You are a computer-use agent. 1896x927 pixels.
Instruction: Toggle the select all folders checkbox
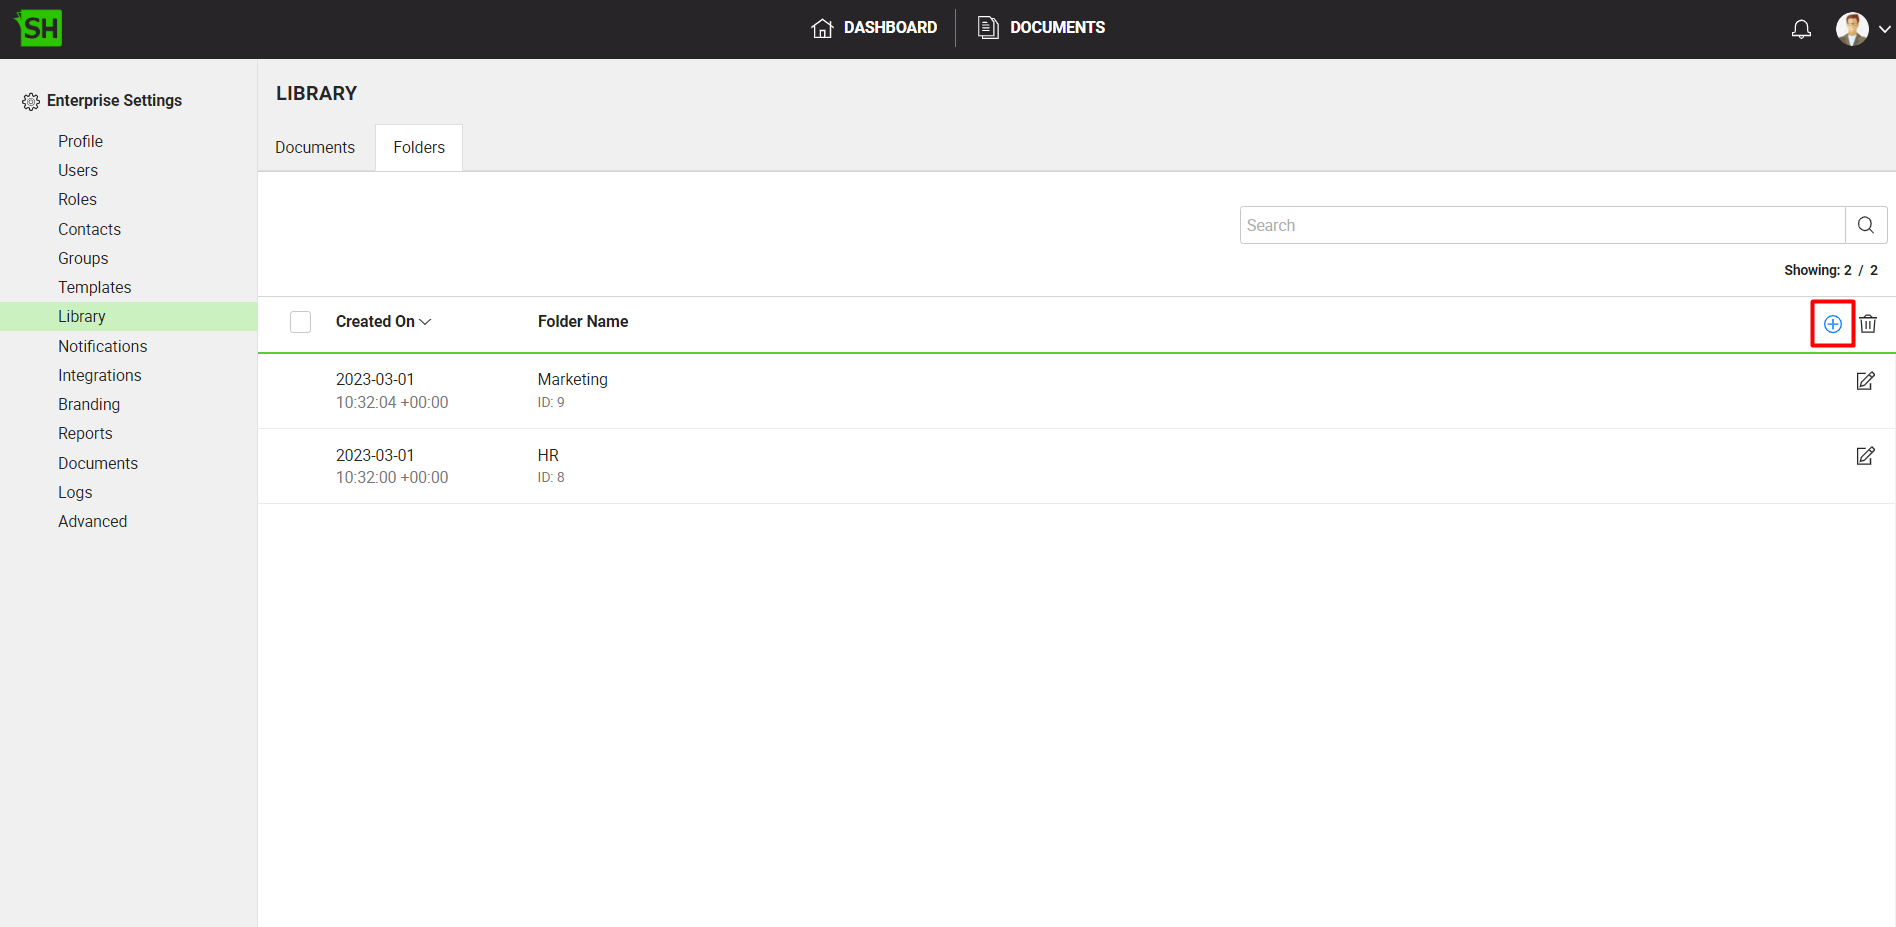click(x=300, y=322)
